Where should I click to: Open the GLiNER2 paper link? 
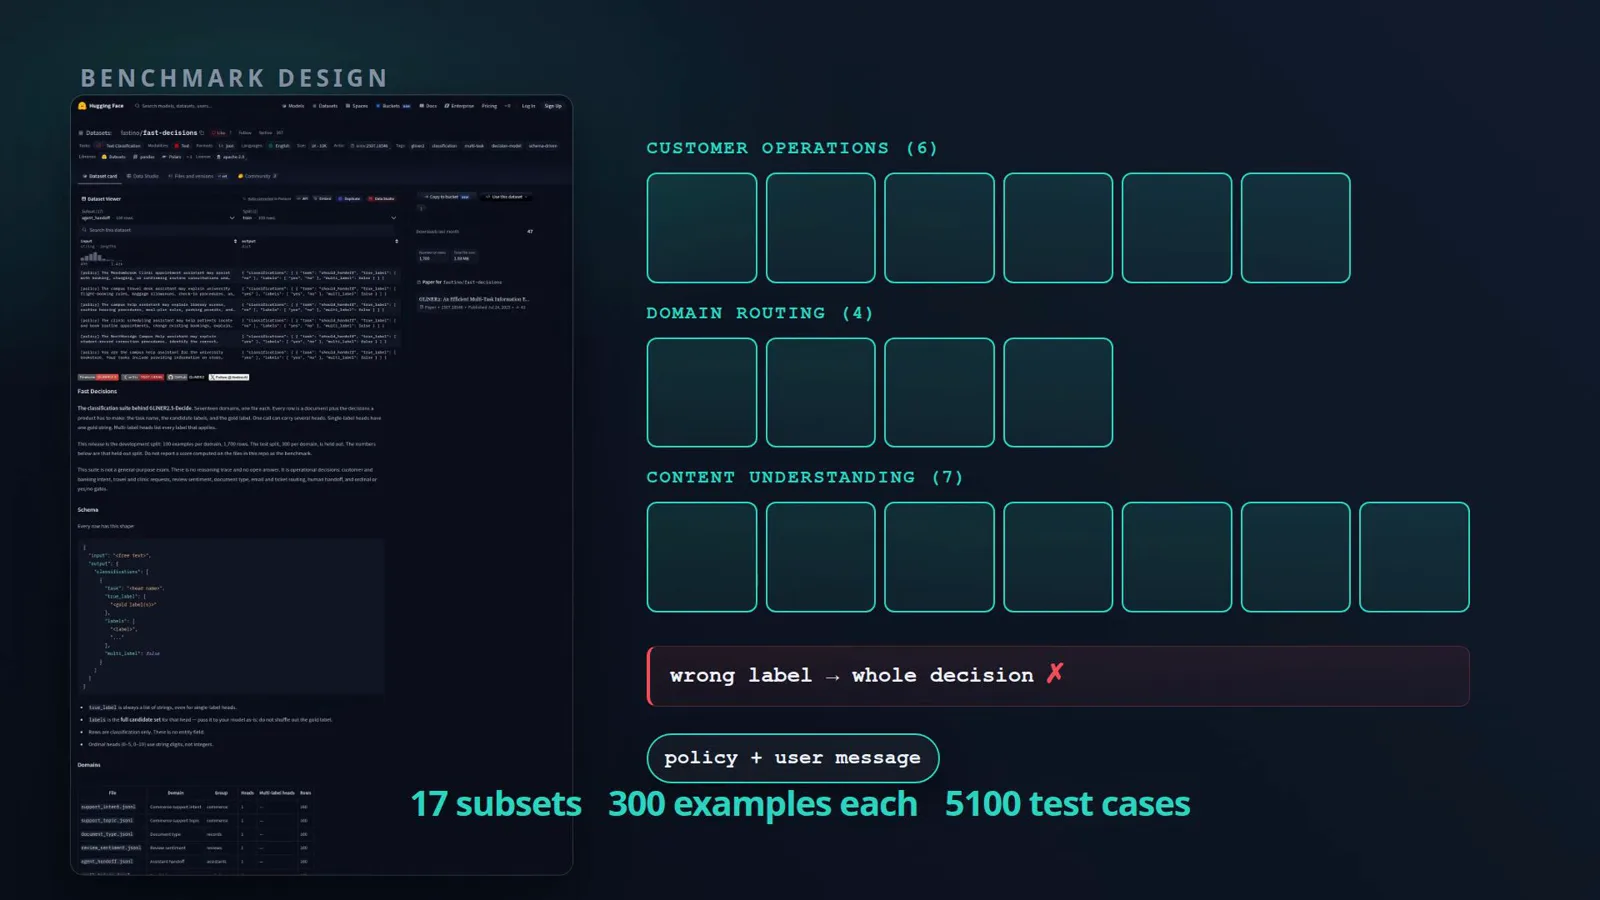point(474,299)
